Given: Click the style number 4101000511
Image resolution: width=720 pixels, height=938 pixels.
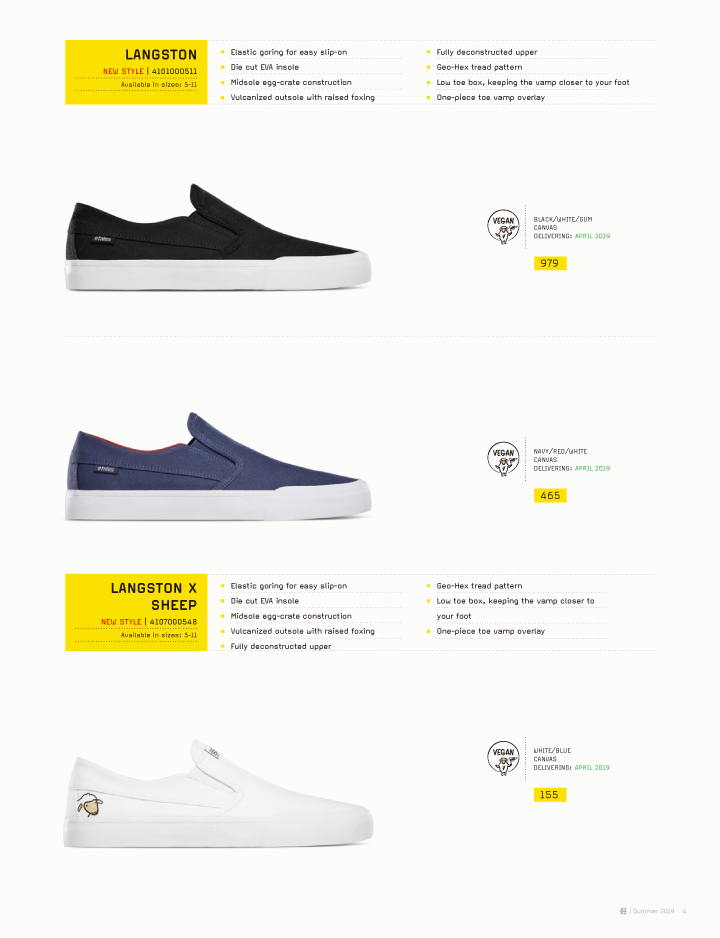Looking at the screenshot, I should click(174, 71).
